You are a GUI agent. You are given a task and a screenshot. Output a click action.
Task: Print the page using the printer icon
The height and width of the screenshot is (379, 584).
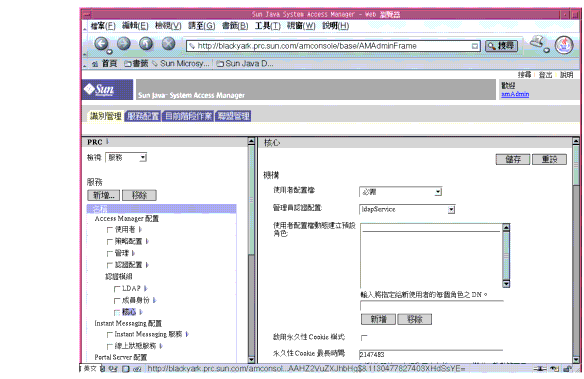tap(537, 42)
